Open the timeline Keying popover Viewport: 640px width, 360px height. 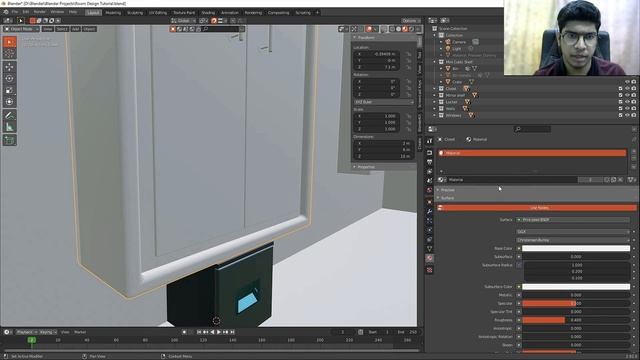click(47, 332)
